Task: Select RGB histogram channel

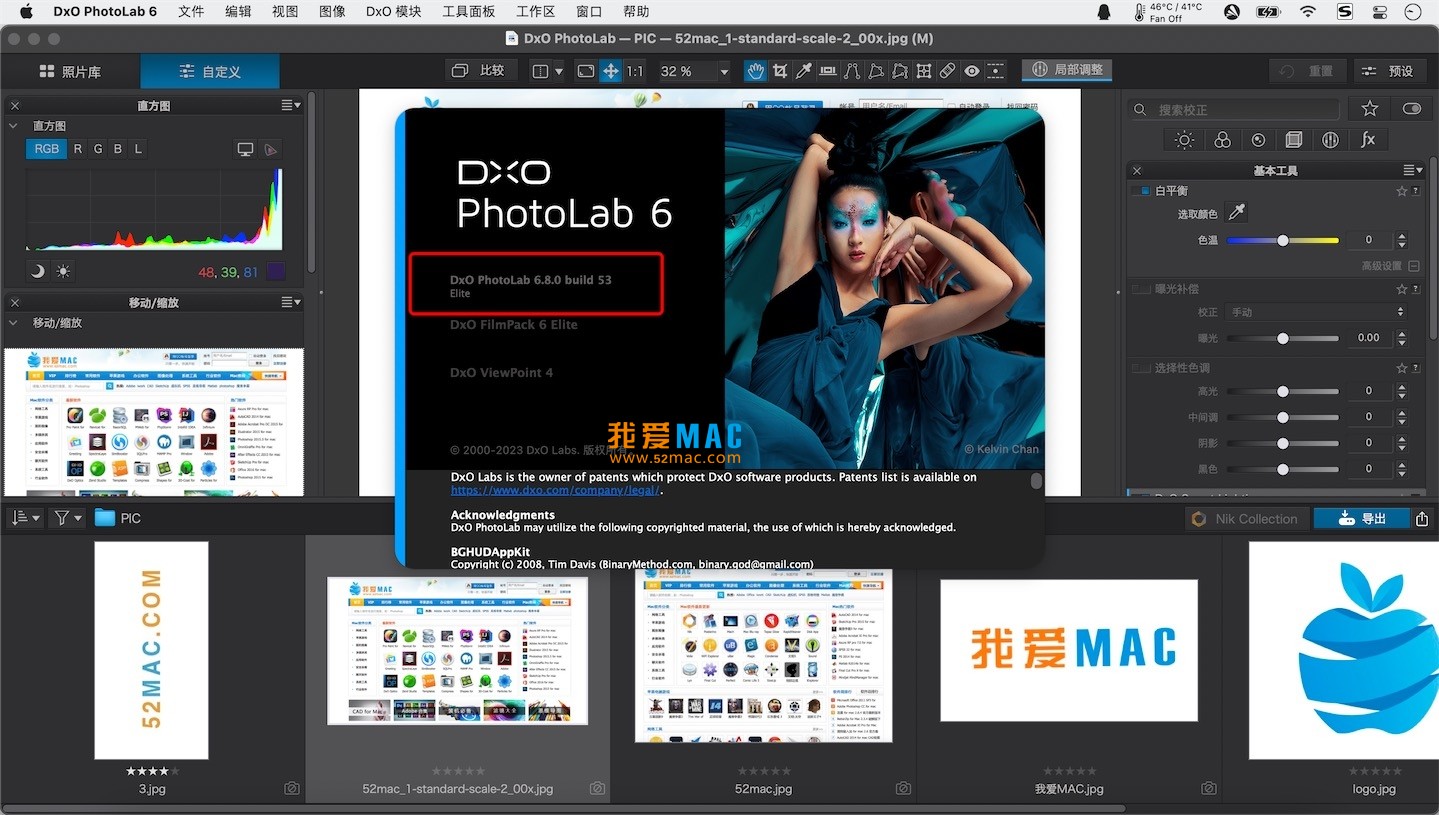Action: (x=47, y=149)
